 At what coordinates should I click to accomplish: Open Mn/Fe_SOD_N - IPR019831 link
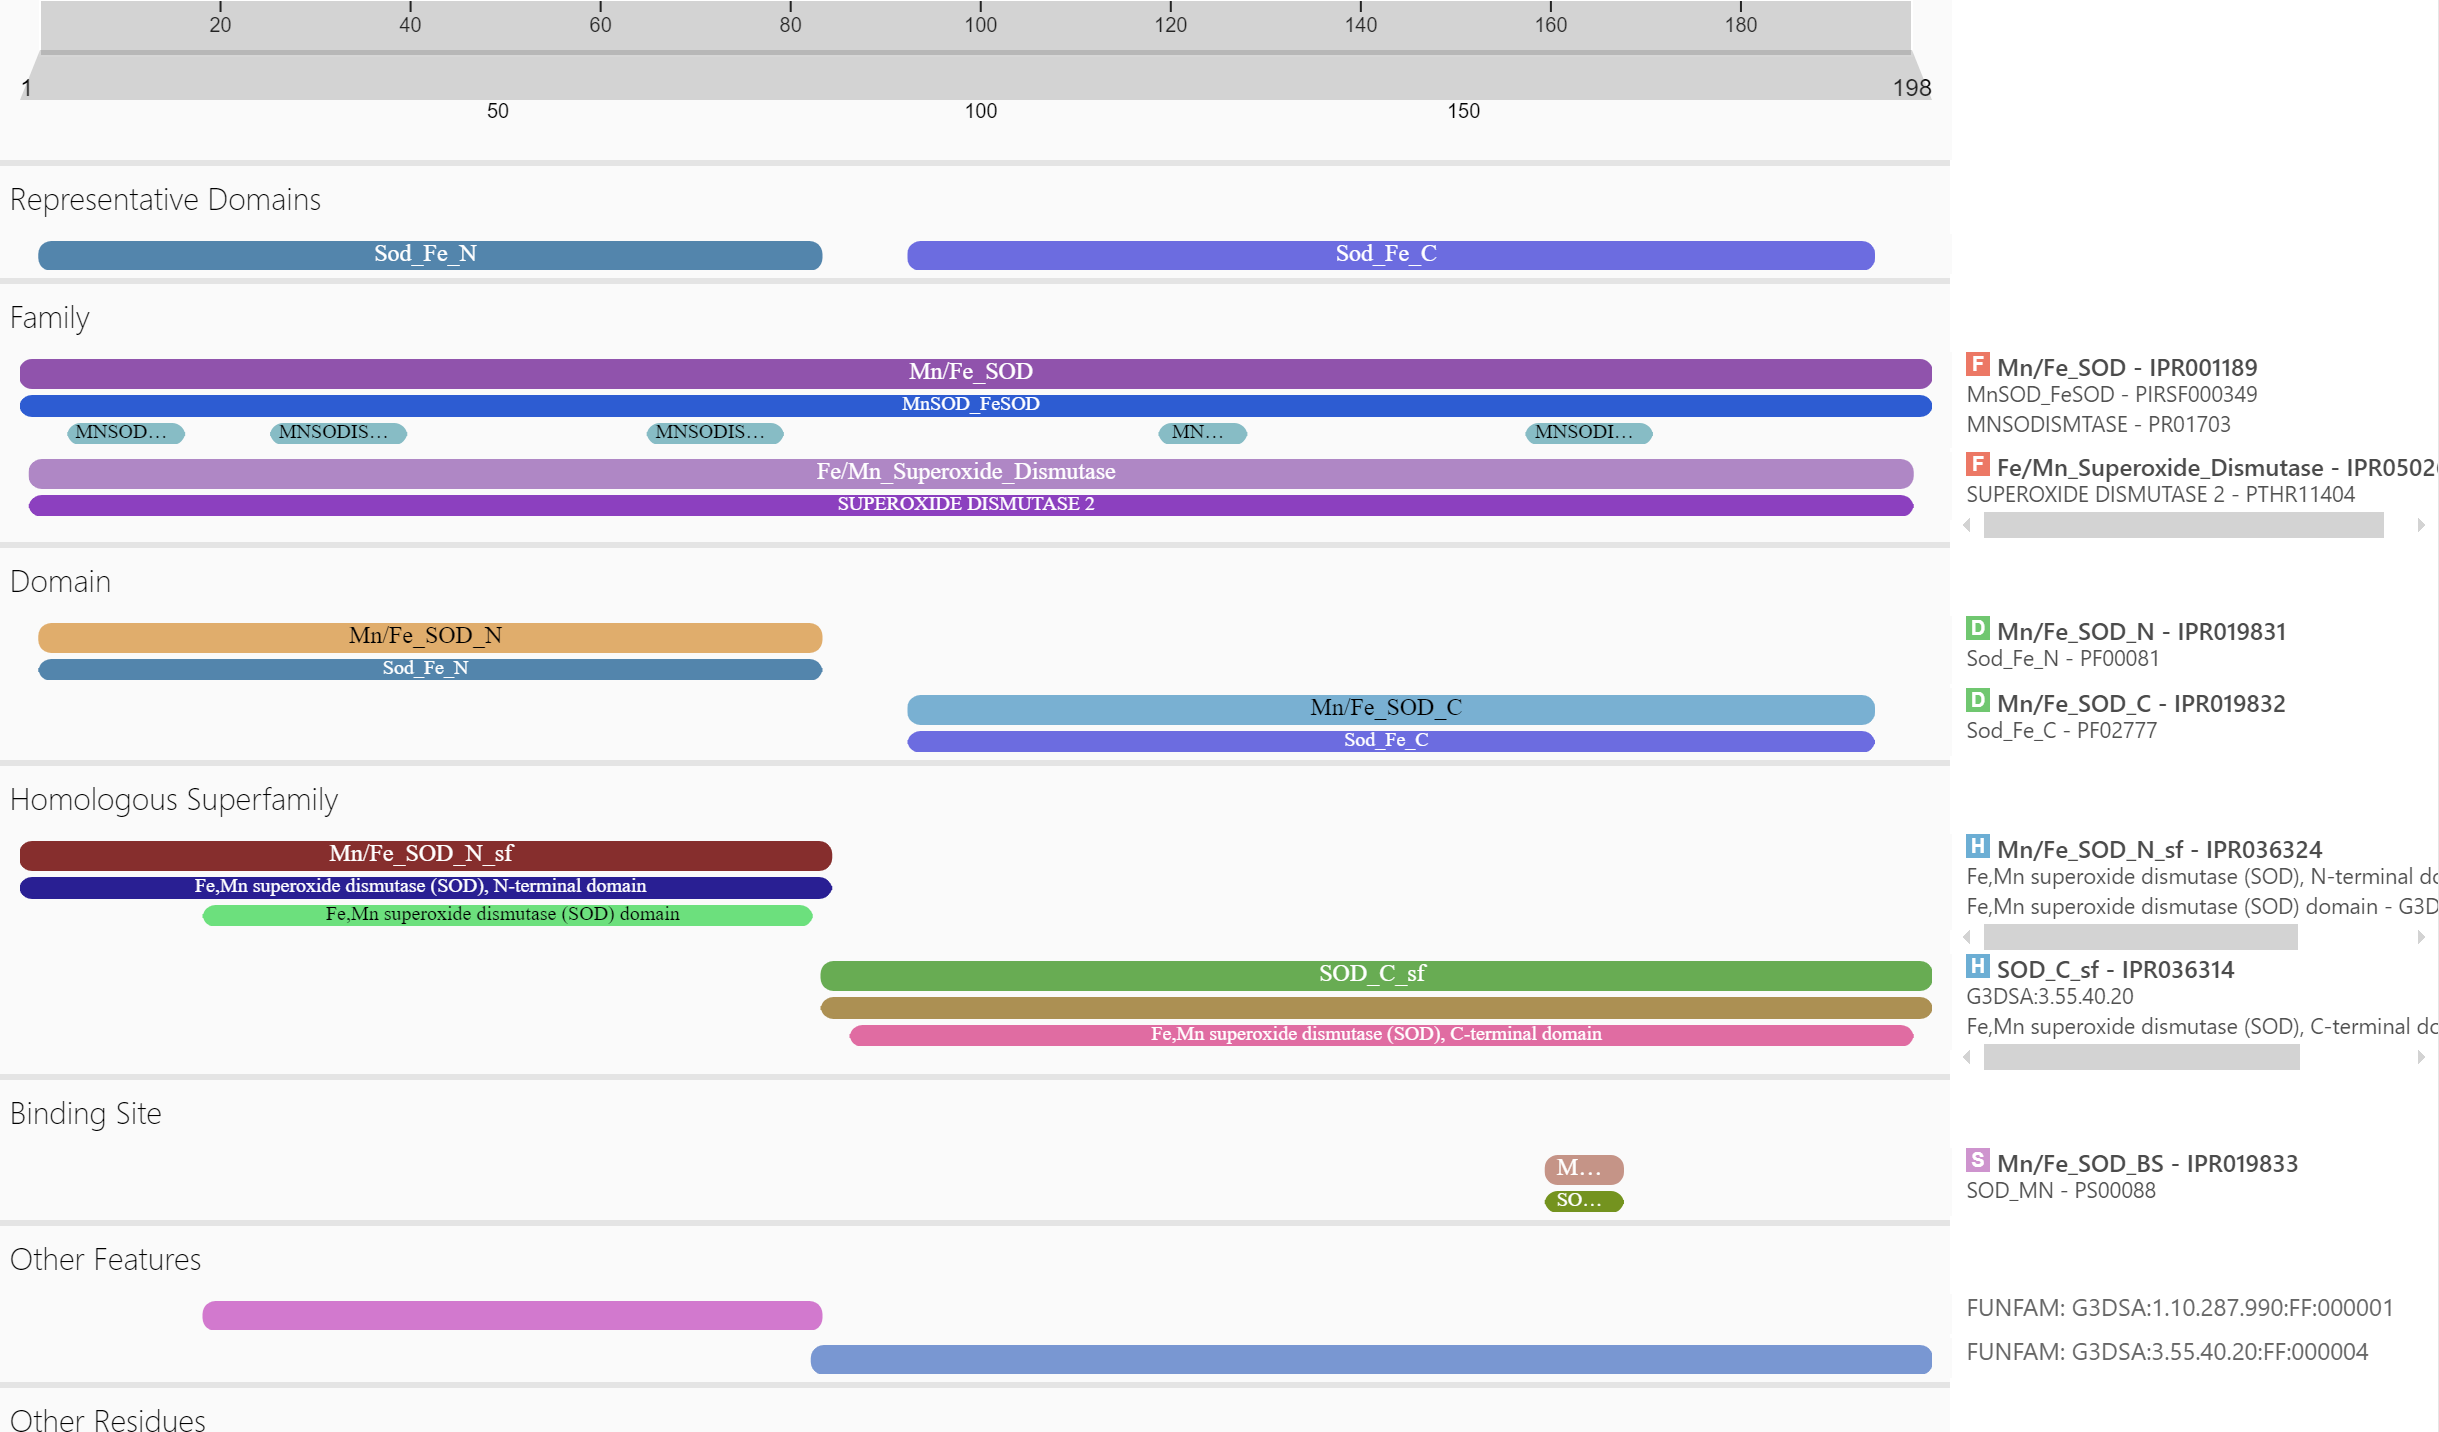(x=2141, y=632)
